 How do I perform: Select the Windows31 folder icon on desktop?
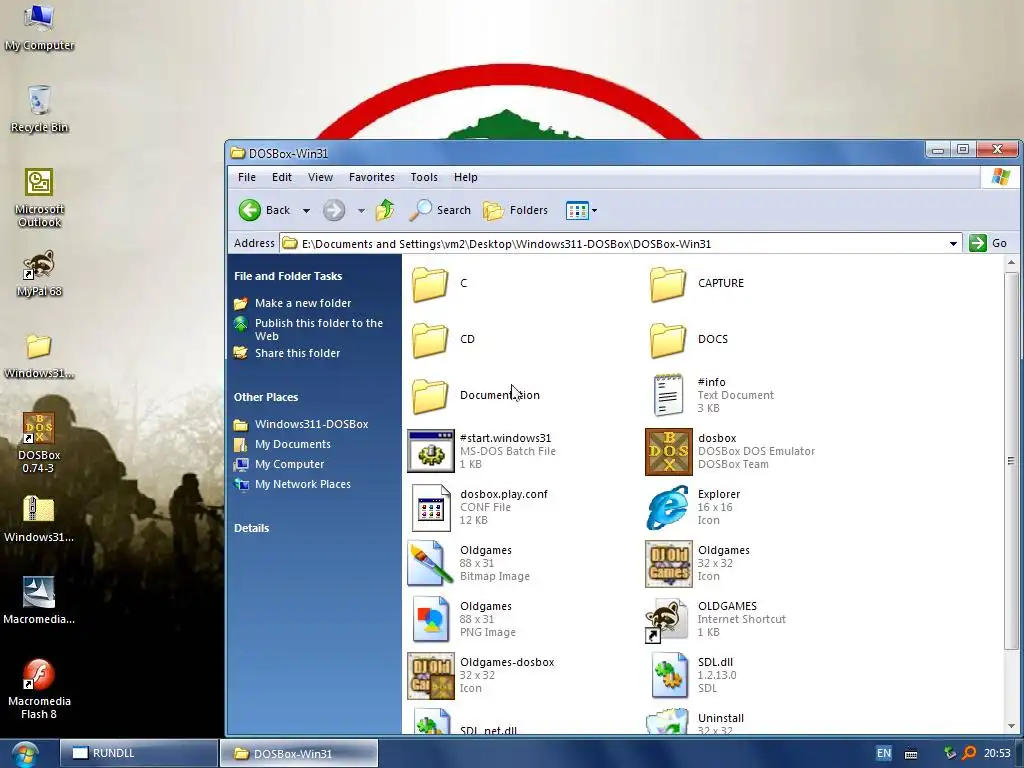coord(39,356)
